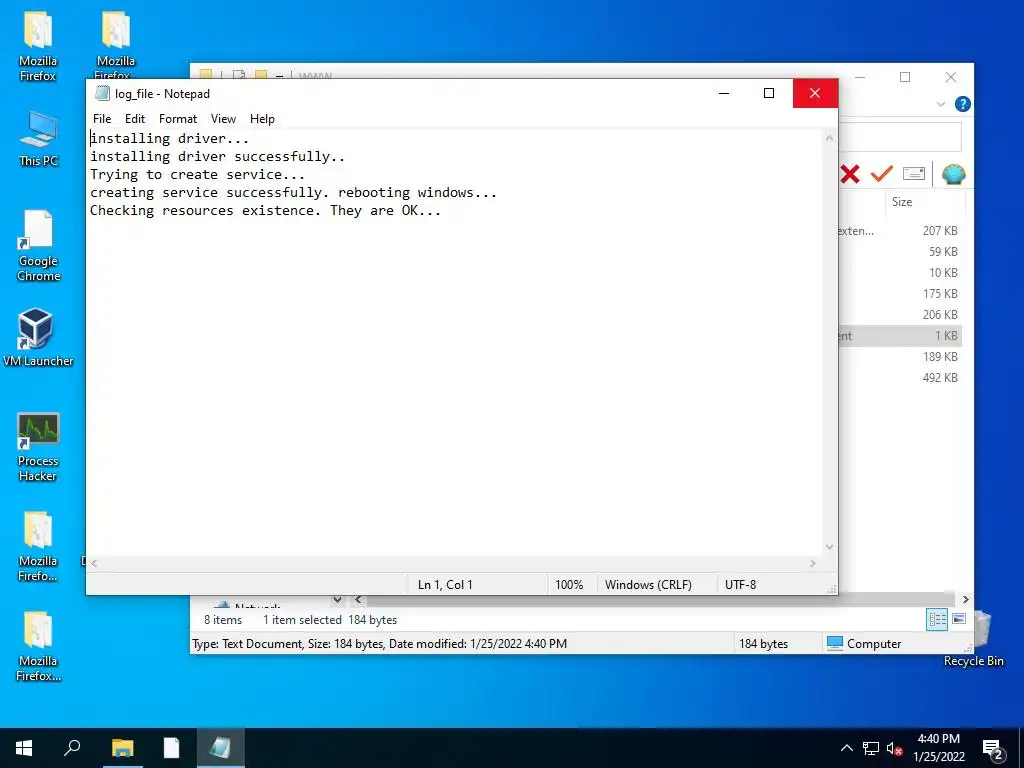The image size is (1024, 768).
Task: Open taskbar Search magnifier
Action: point(72,748)
